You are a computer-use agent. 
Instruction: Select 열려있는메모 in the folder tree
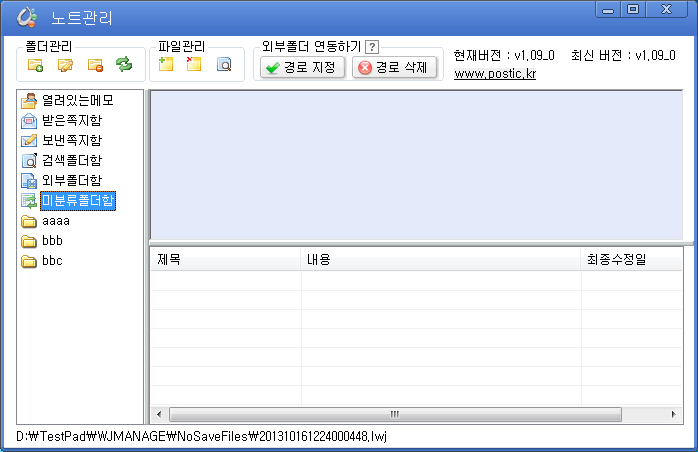pyautogui.click(x=78, y=101)
